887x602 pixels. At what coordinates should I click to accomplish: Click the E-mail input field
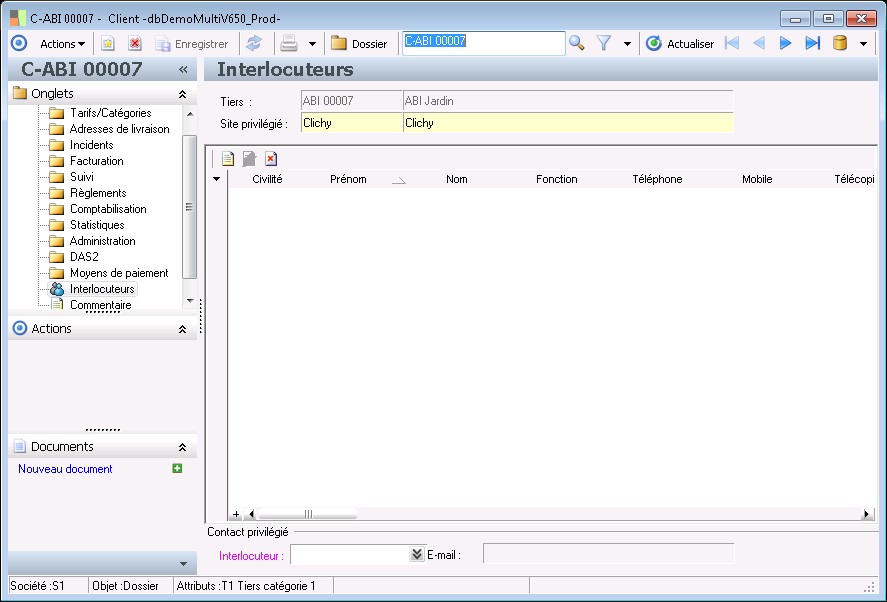click(x=608, y=554)
